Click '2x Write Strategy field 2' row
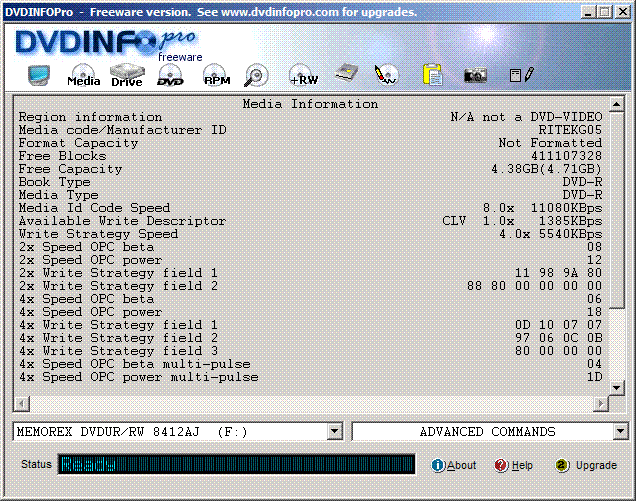This screenshot has height=501, width=636. [310, 286]
